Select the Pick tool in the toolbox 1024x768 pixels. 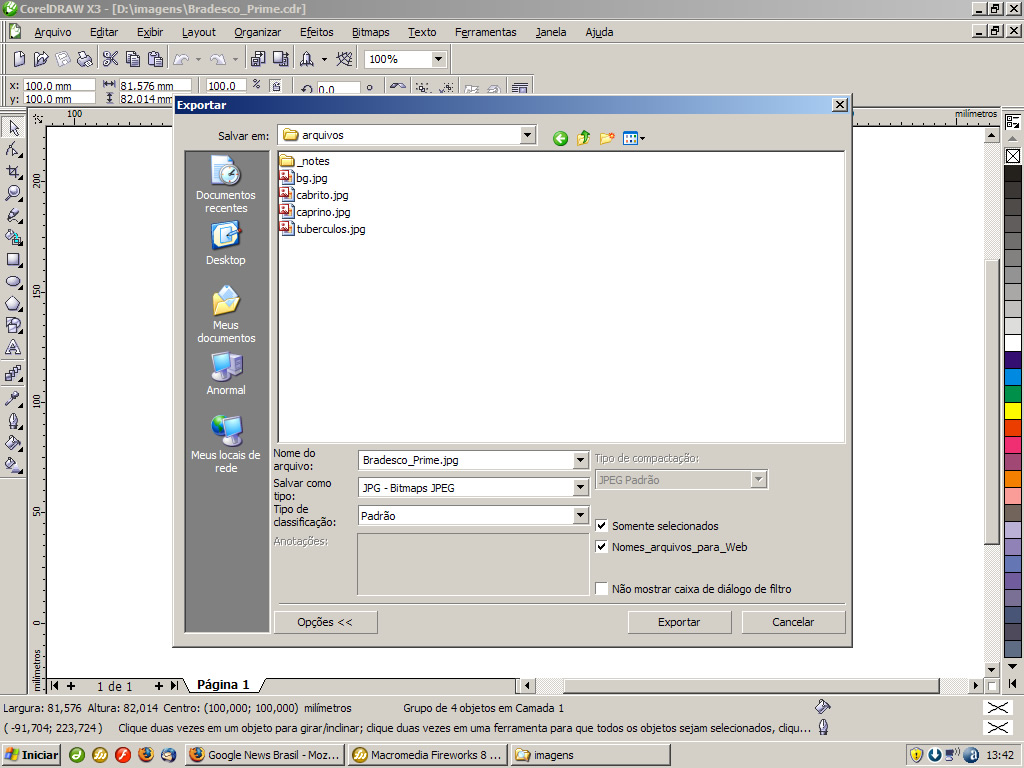[13, 127]
